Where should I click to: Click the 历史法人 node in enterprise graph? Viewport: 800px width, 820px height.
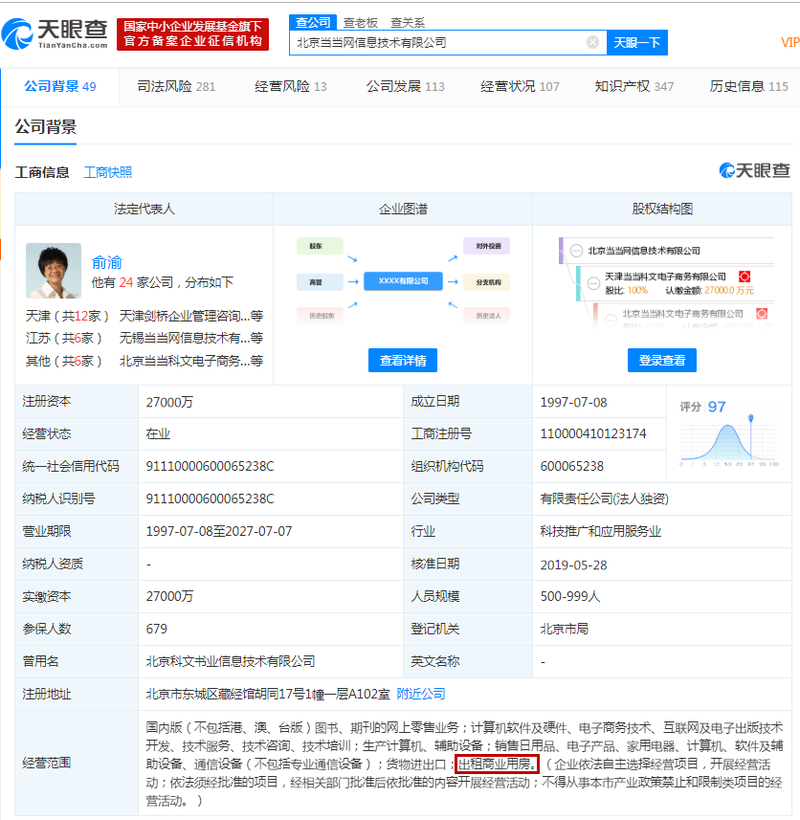[488, 315]
